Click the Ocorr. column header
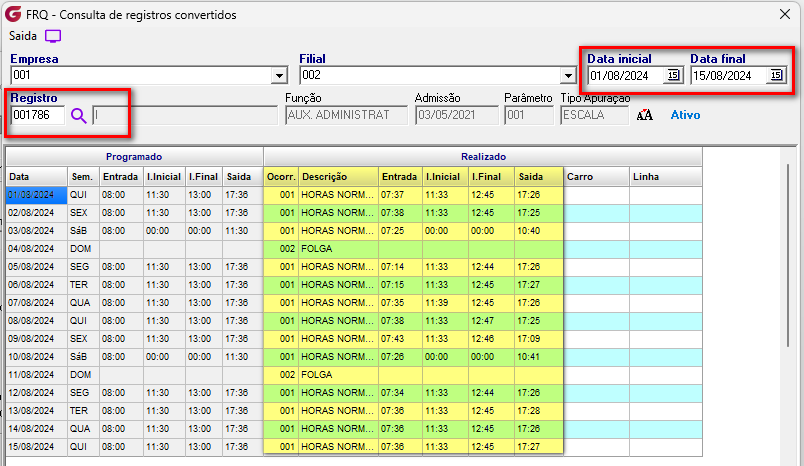 click(x=281, y=176)
